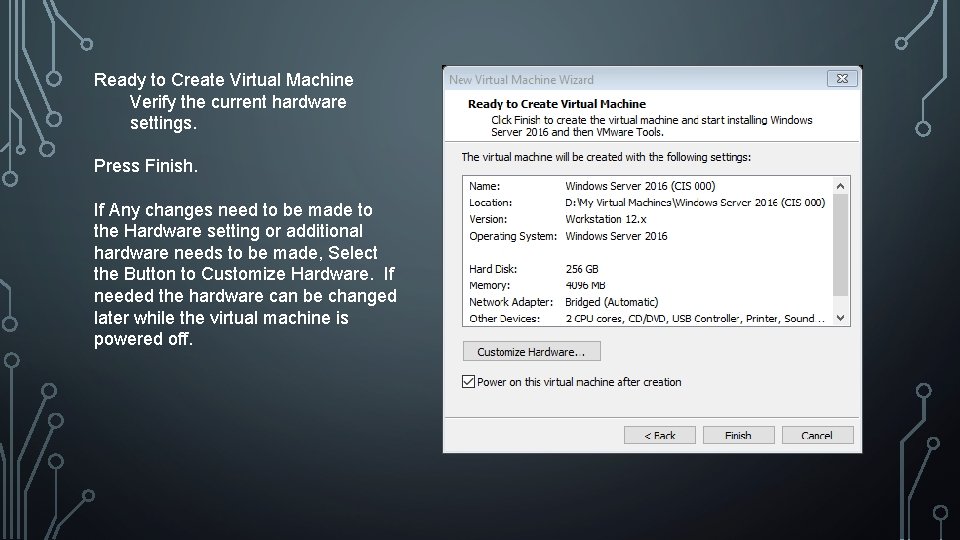Select the Other Devices value row
Viewport: 960px width, 540px height.
695,318
